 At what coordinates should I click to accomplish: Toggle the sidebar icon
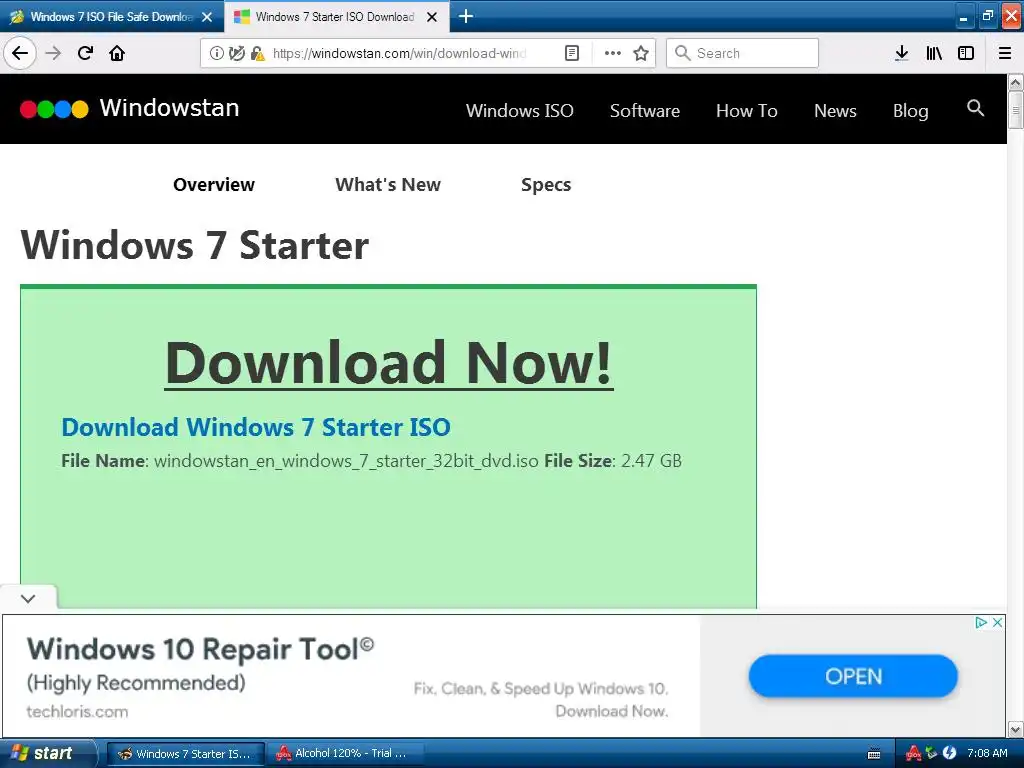click(966, 53)
